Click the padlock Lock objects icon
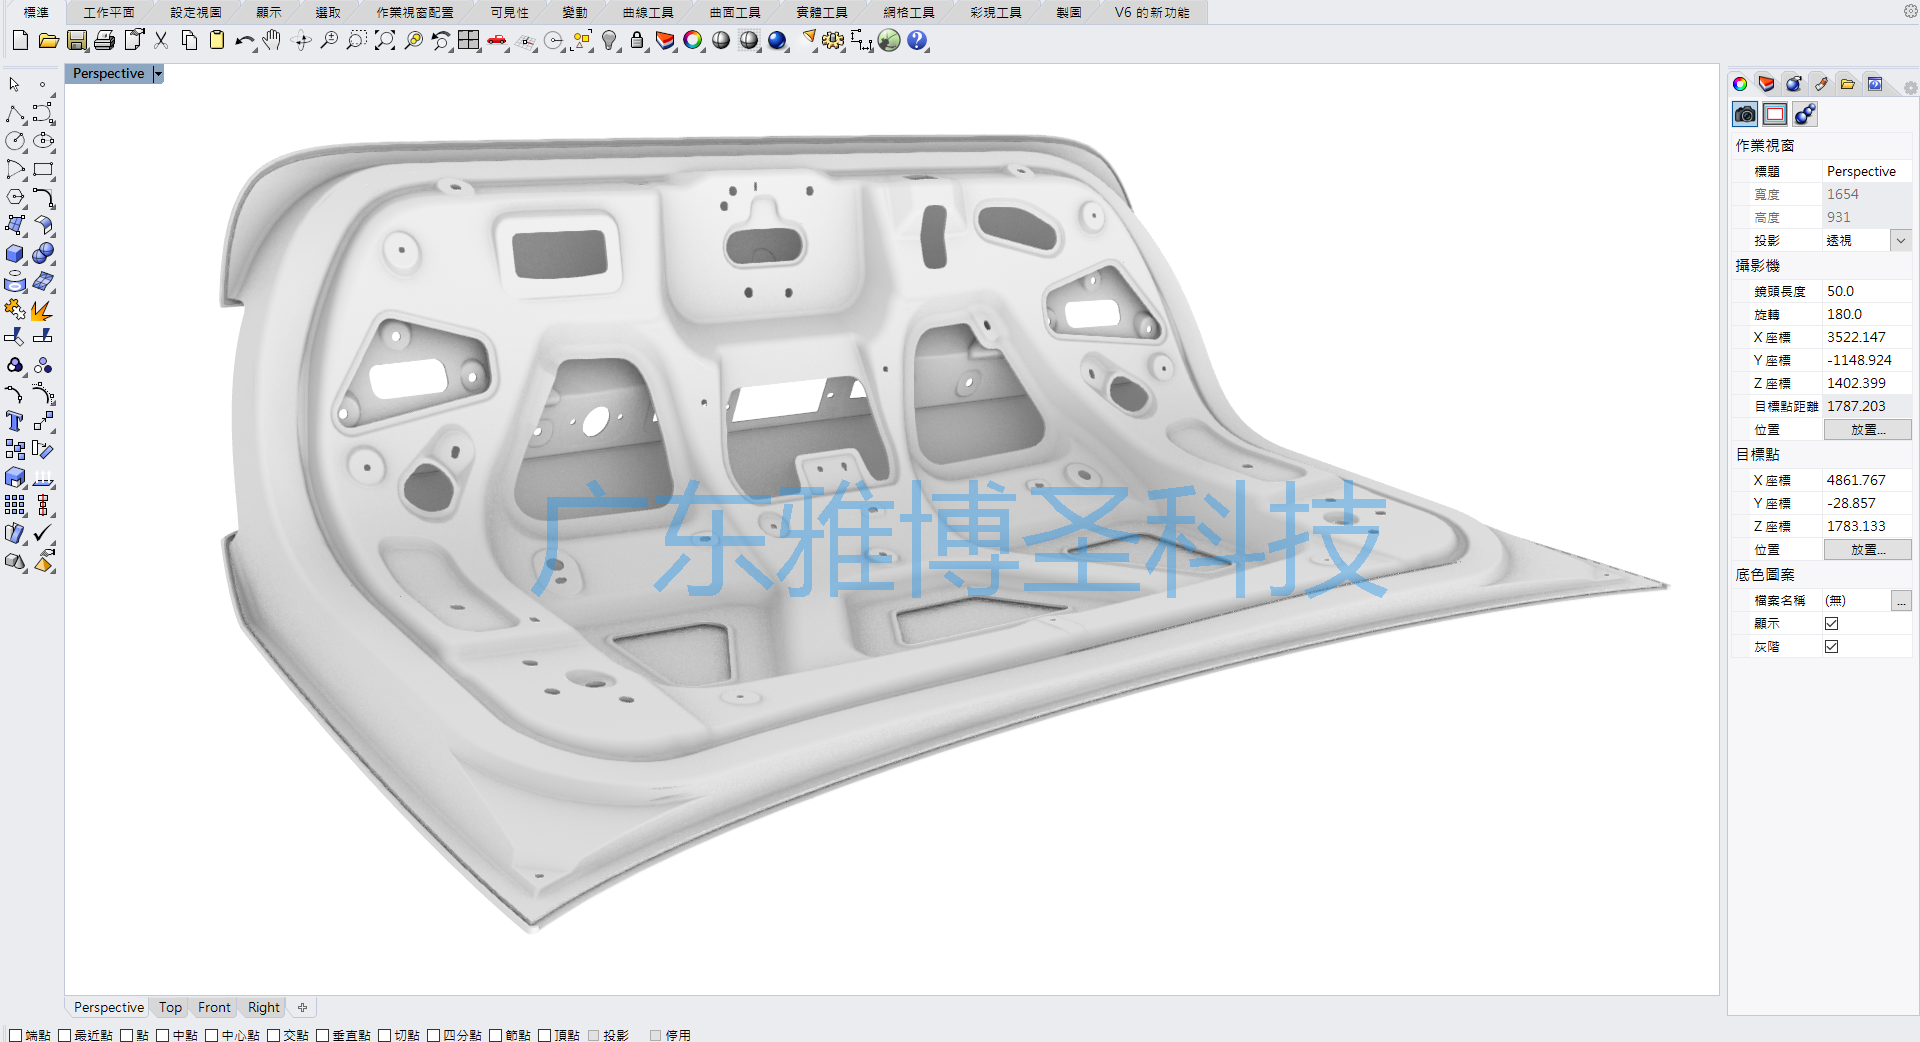The width and height of the screenshot is (1920, 1042). pyautogui.click(x=637, y=41)
